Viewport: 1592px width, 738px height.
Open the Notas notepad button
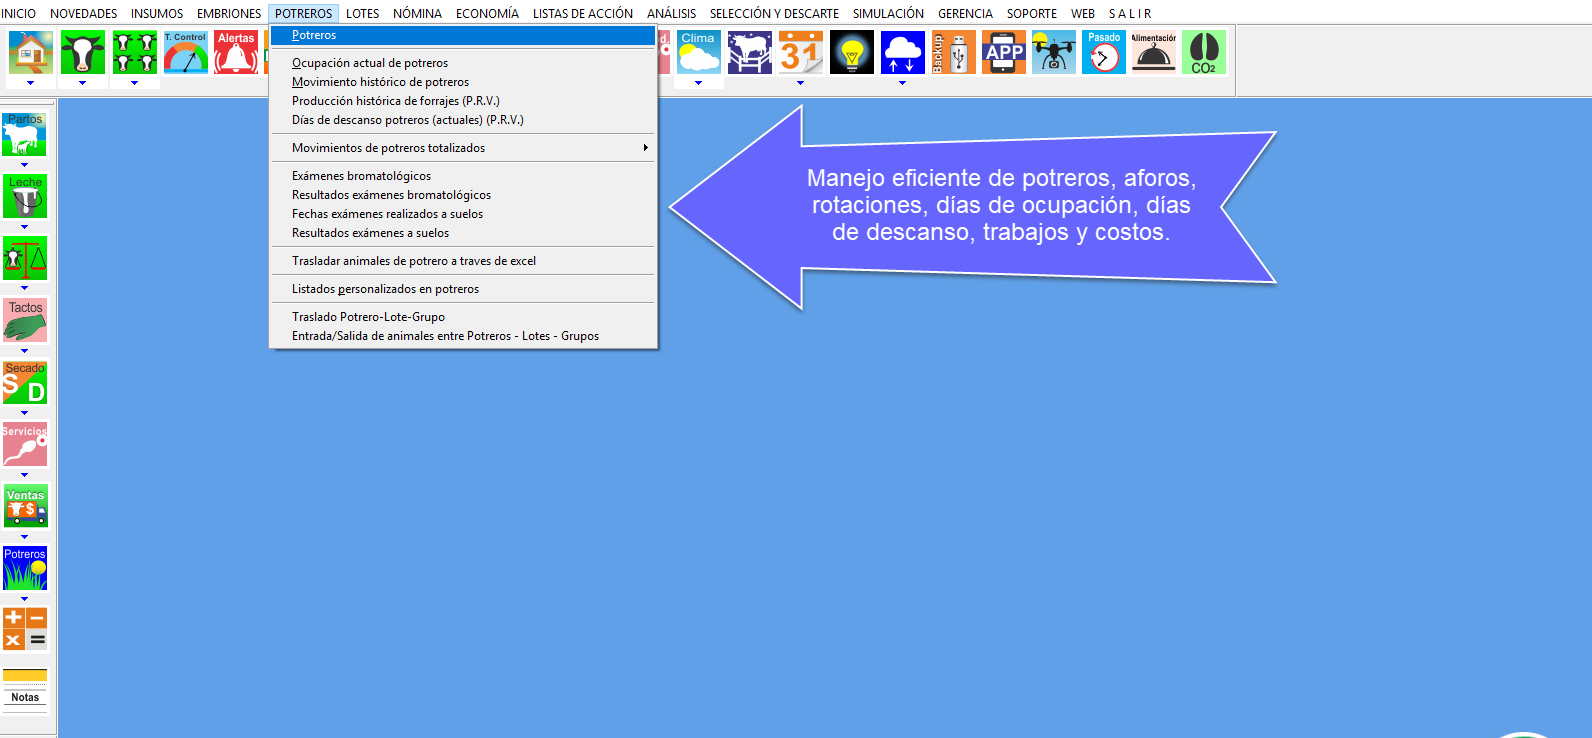pos(25,688)
